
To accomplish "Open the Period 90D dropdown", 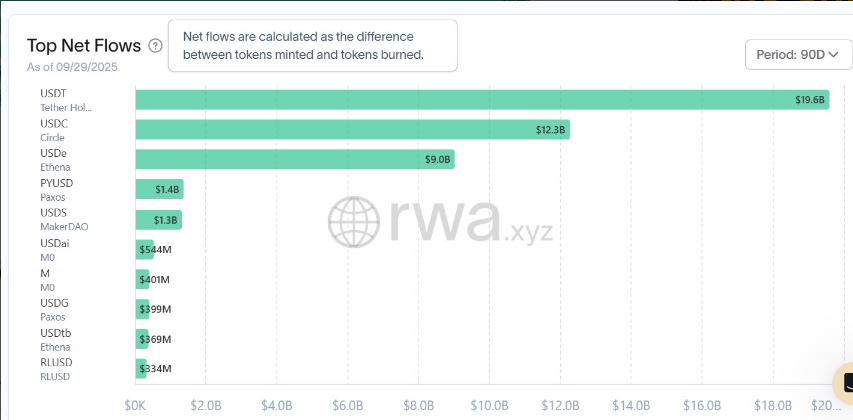I will click(x=798, y=54).
